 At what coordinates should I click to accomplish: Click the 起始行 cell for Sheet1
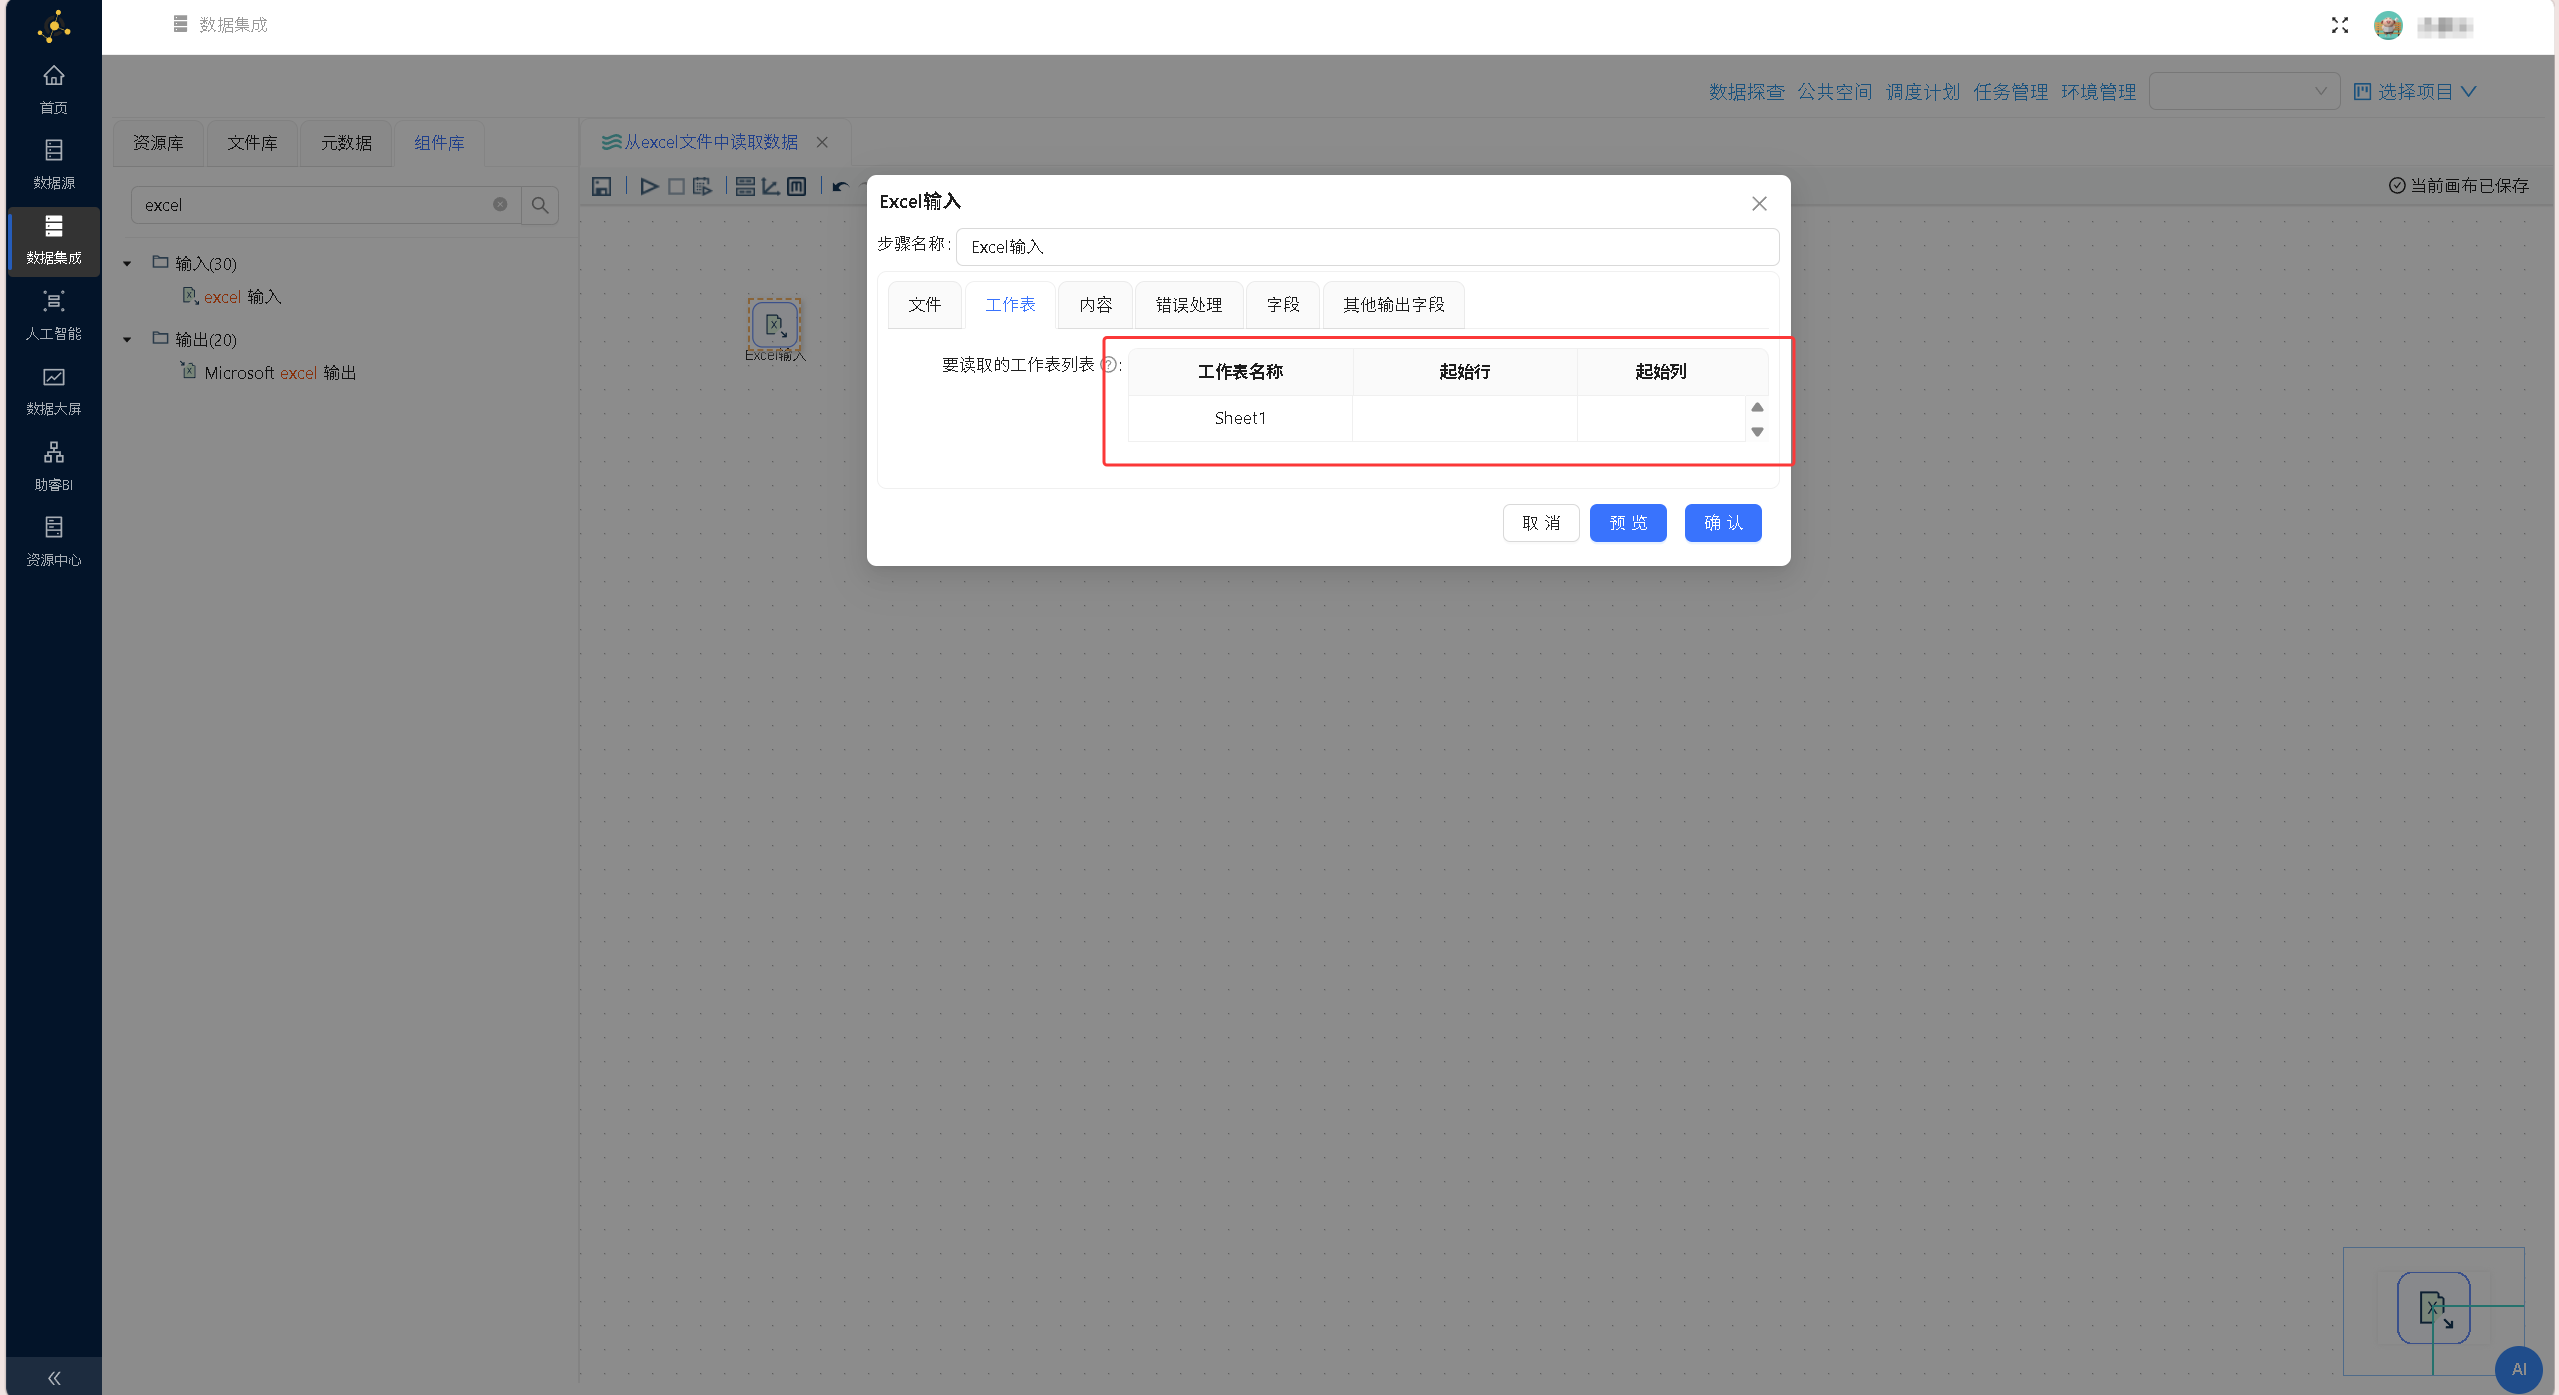click(1464, 418)
